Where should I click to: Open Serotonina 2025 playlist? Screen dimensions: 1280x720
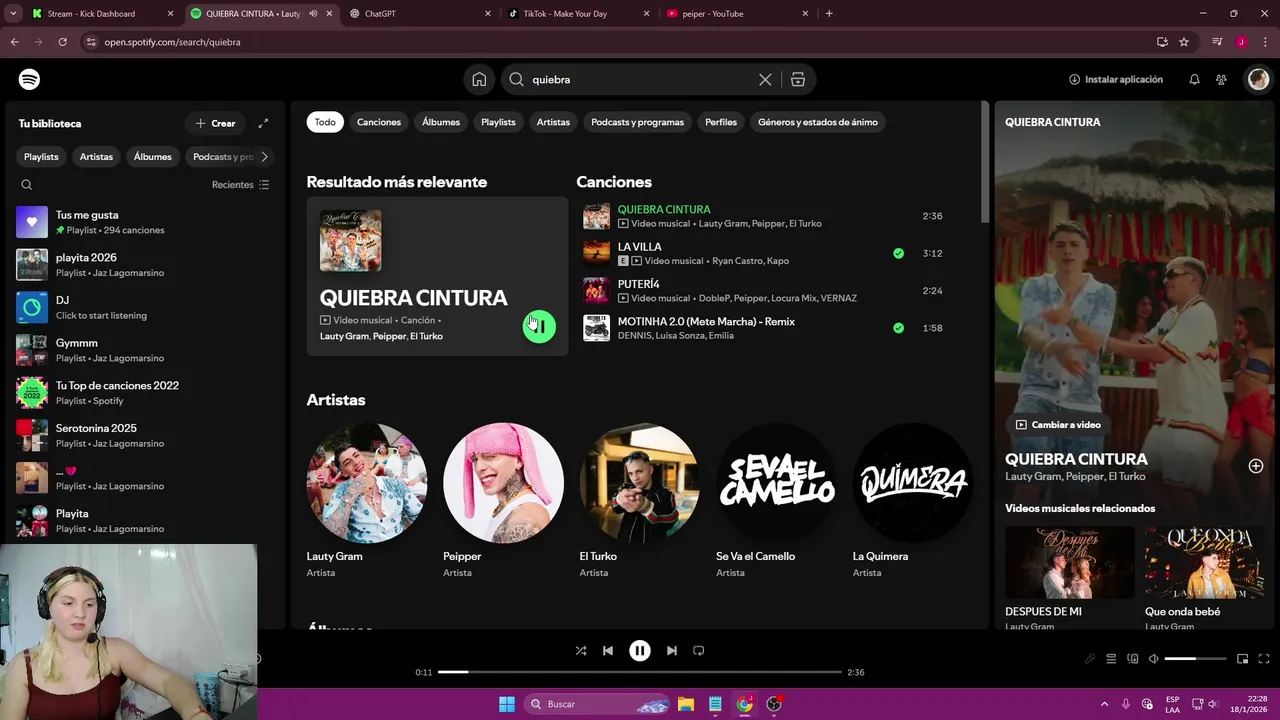click(144, 435)
